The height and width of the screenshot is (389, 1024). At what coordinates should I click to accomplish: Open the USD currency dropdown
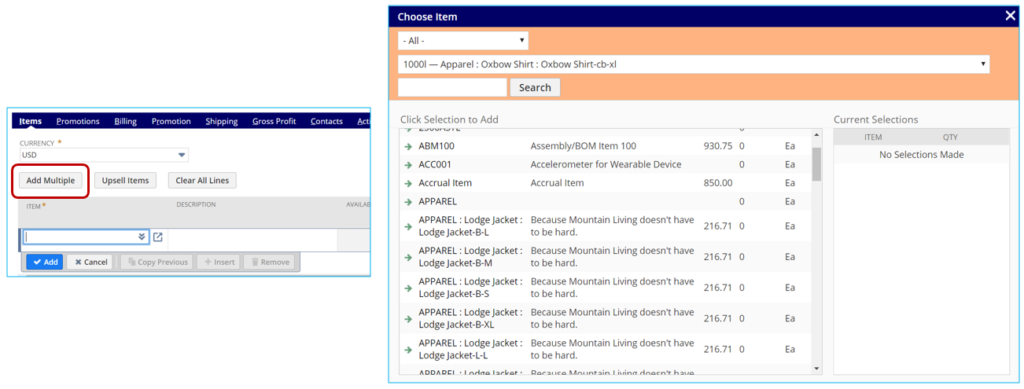click(104, 155)
